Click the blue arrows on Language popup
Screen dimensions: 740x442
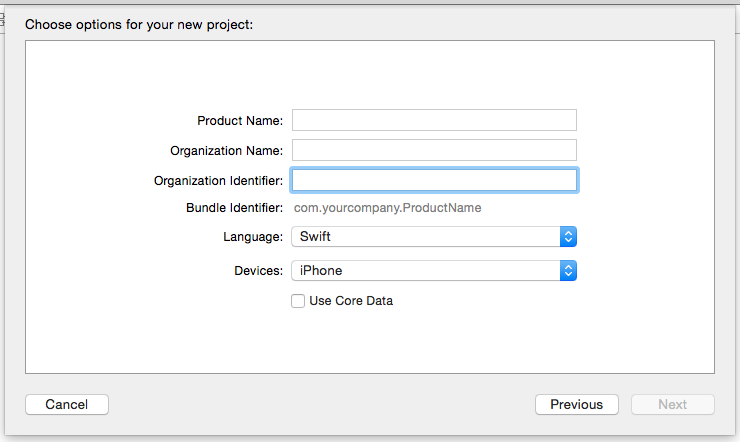point(568,237)
